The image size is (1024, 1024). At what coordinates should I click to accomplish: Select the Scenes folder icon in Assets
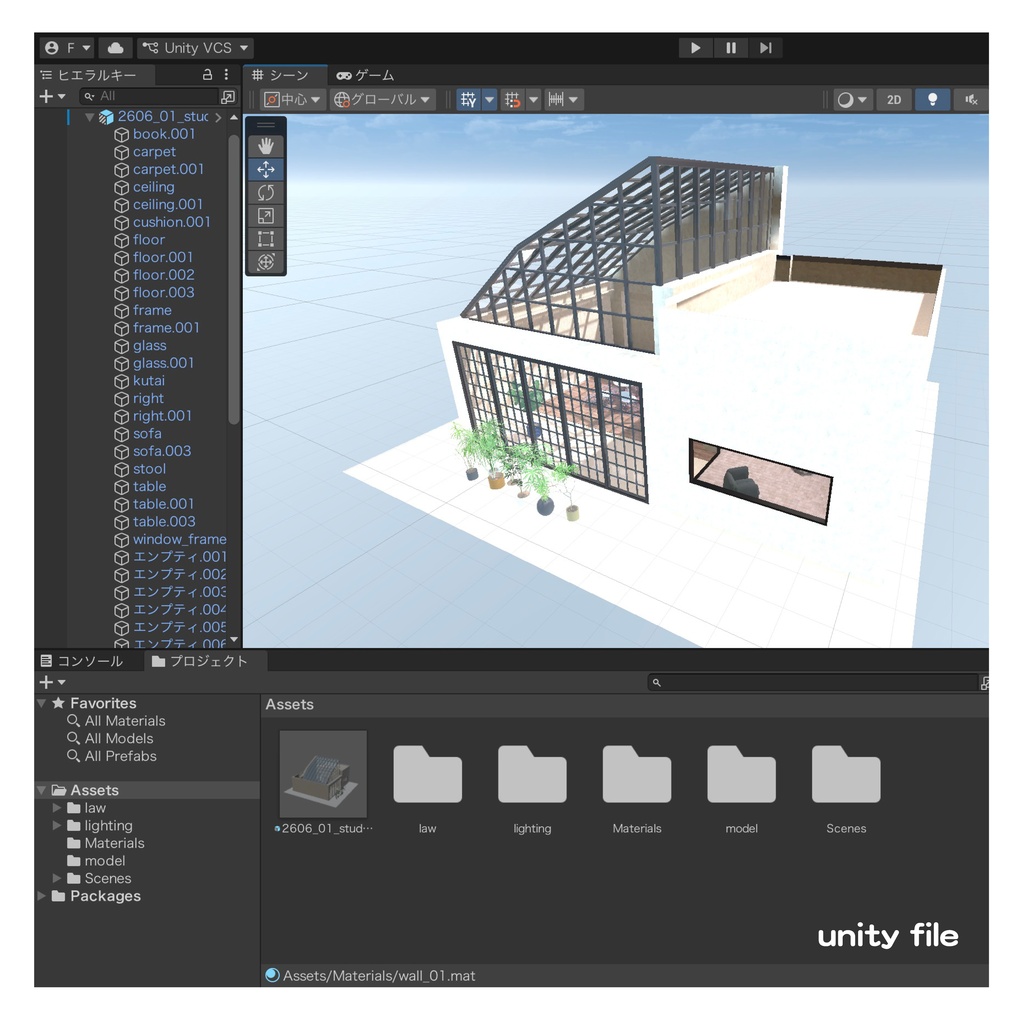[x=846, y=774]
